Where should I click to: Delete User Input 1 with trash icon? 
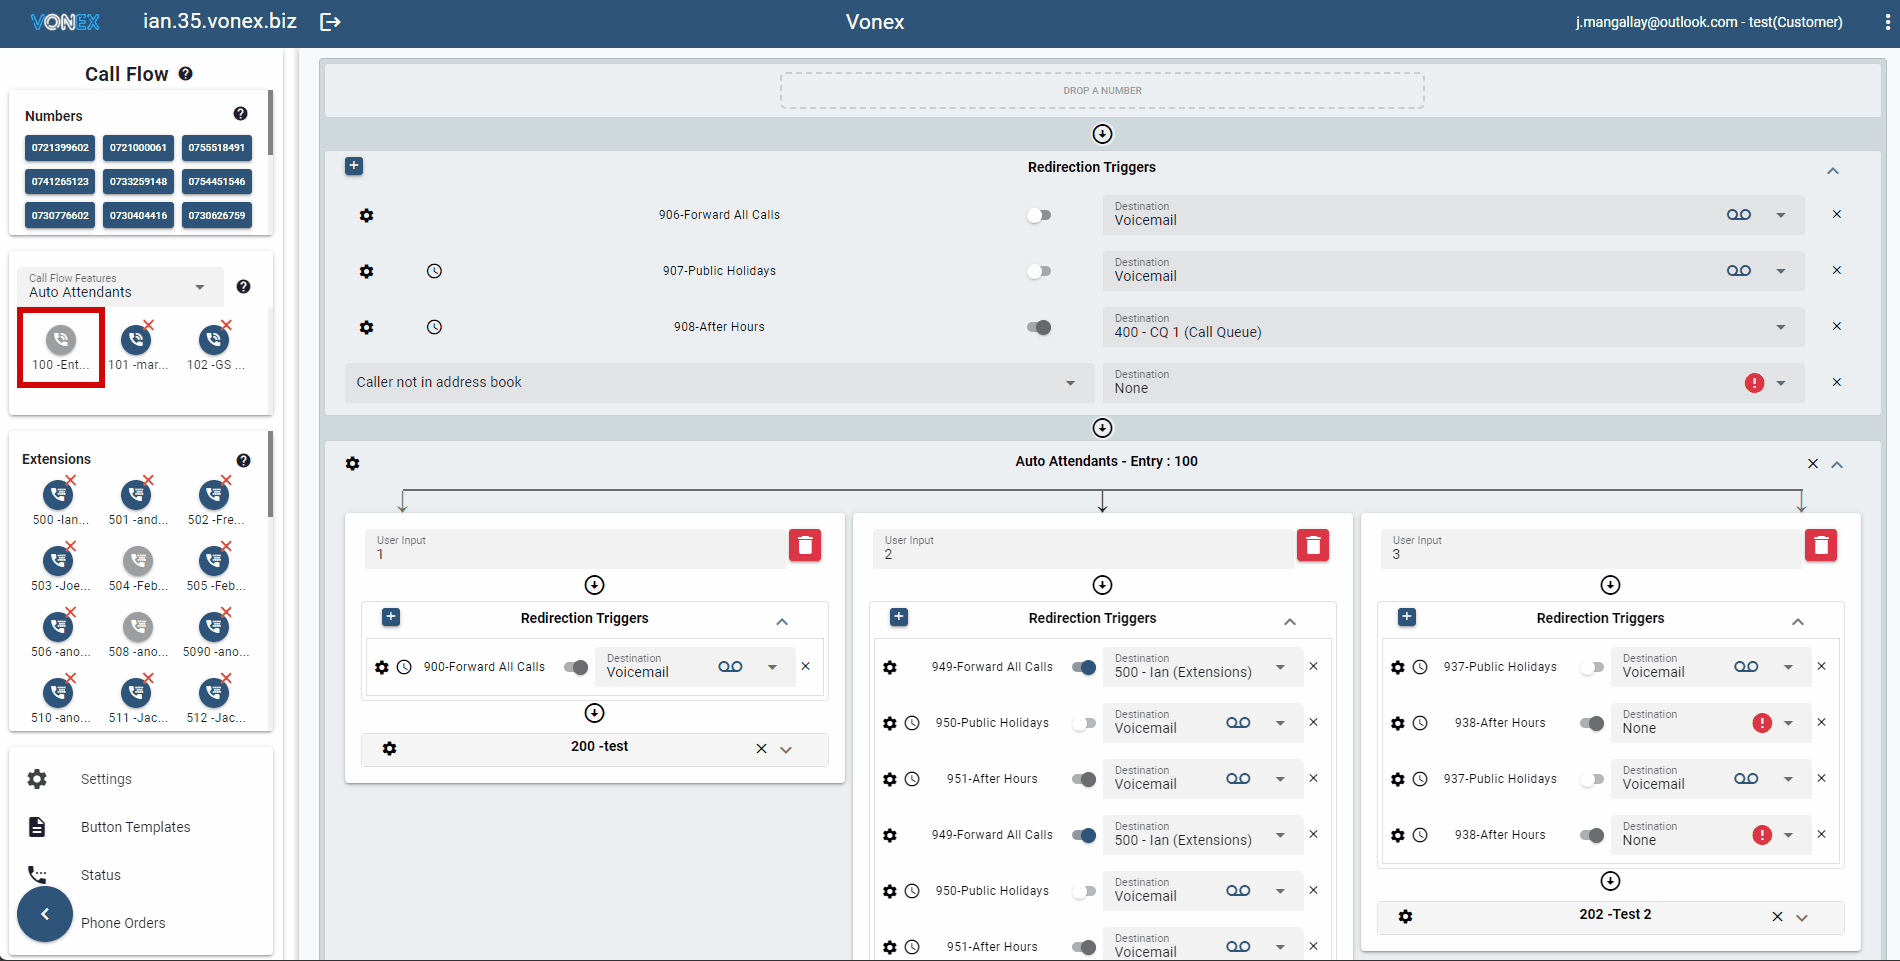click(804, 545)
